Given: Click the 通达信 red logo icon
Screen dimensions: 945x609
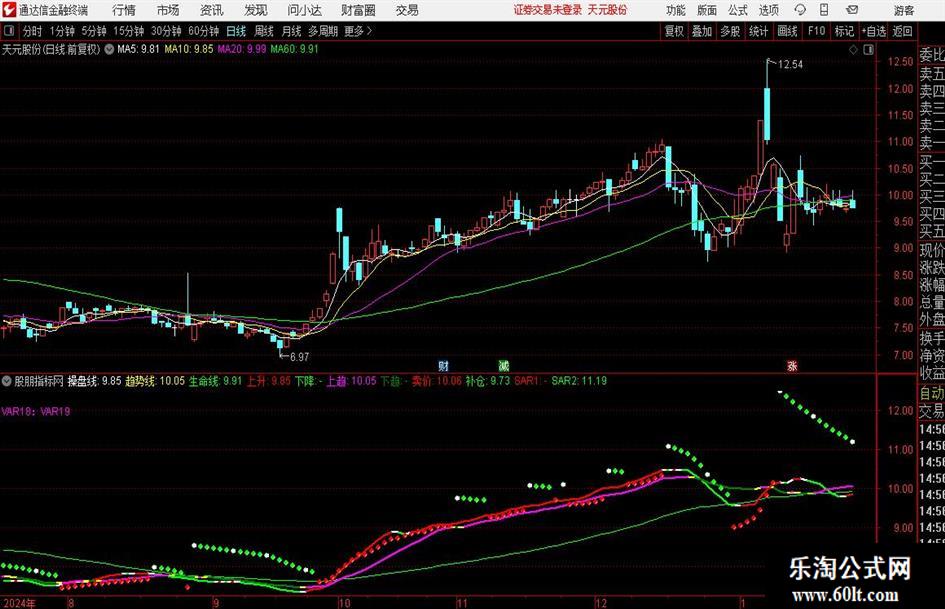Looking at the screenshot, I should click(x=9, y=10).
